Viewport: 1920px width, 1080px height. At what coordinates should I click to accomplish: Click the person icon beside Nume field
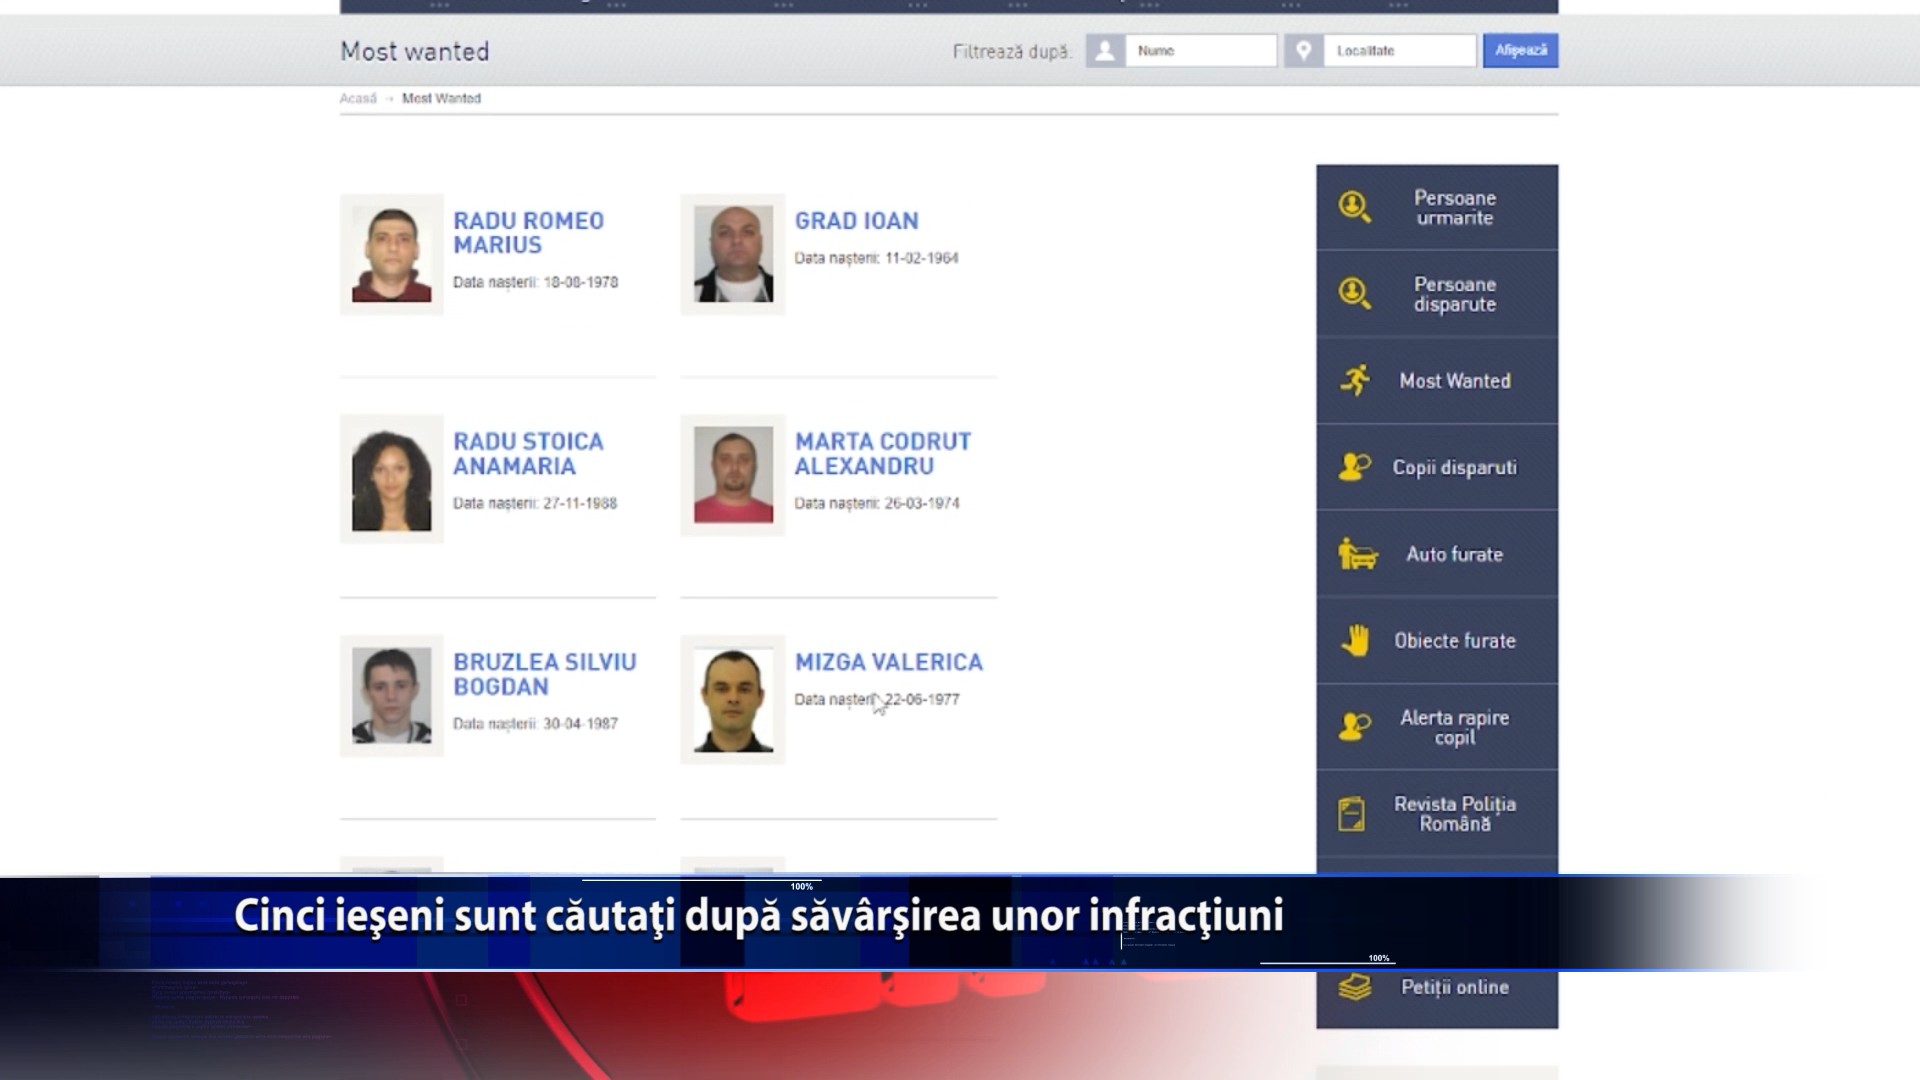point(1105,51)
